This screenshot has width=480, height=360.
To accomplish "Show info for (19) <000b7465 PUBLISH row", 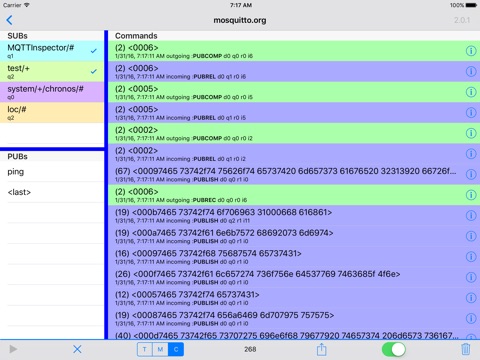I will [471, 216].
